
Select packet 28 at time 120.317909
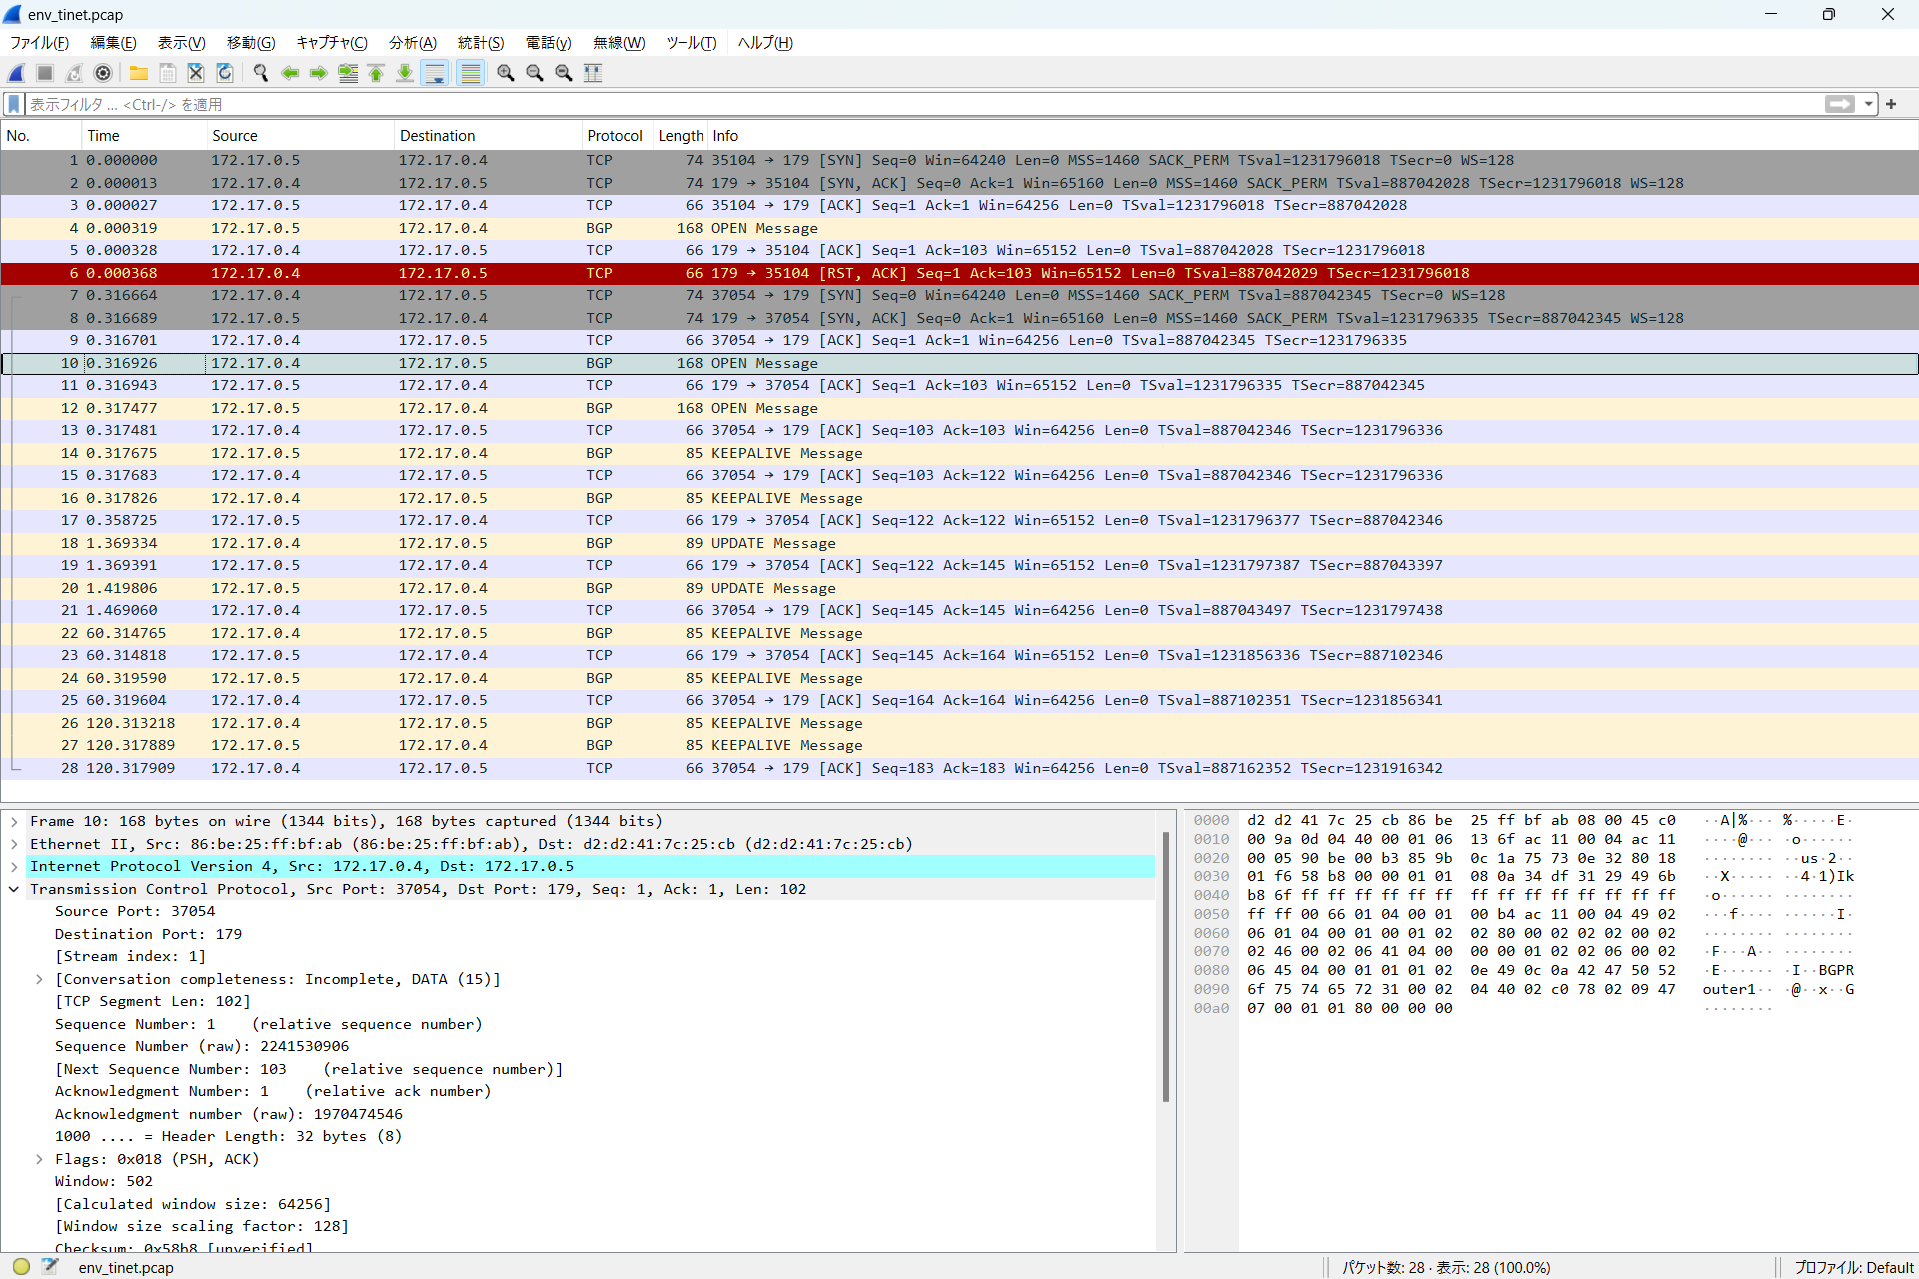[959, 768]
